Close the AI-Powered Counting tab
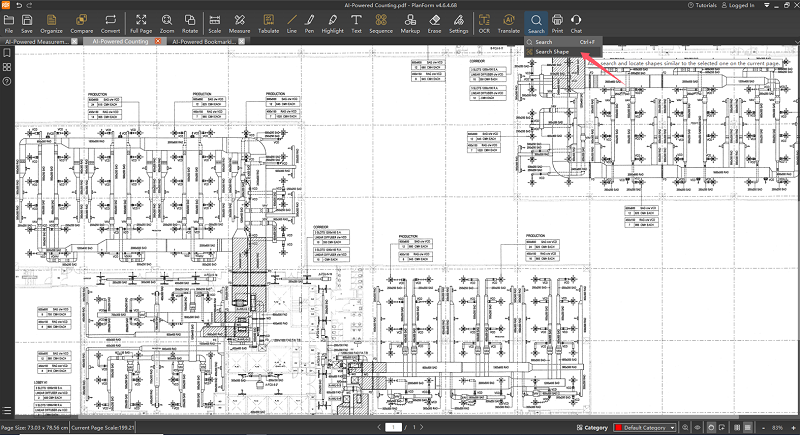 158,42
